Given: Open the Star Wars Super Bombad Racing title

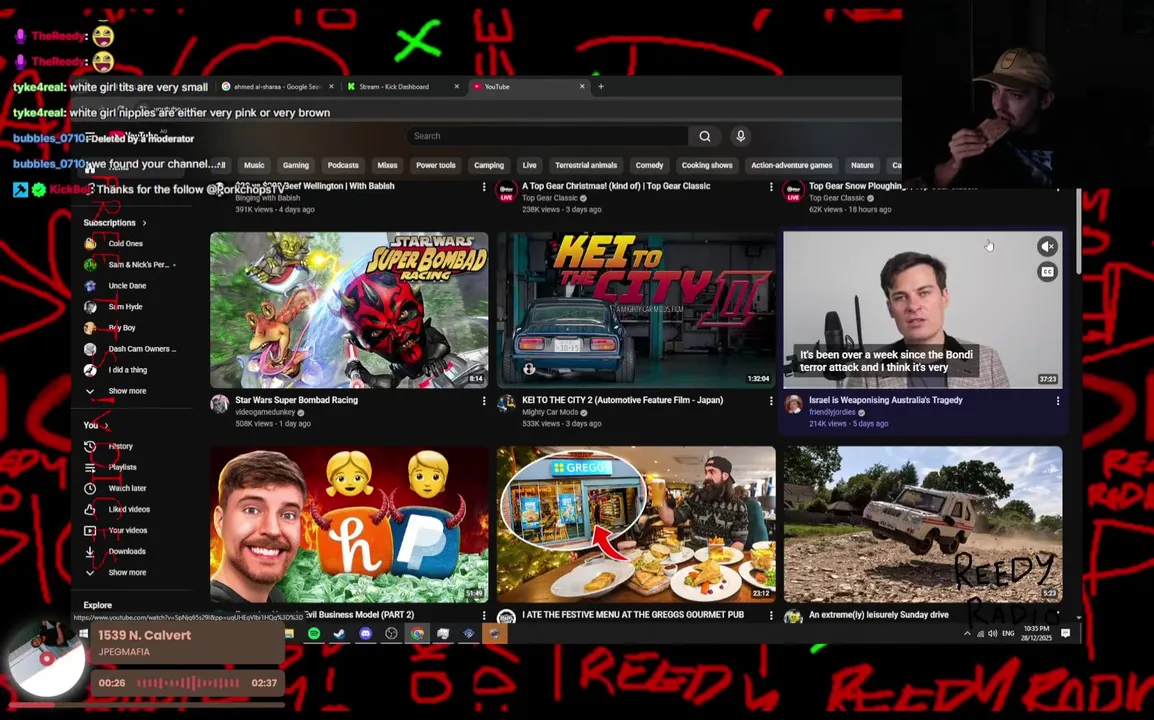Looking at the screenshot, I should (x=297, y=400).
